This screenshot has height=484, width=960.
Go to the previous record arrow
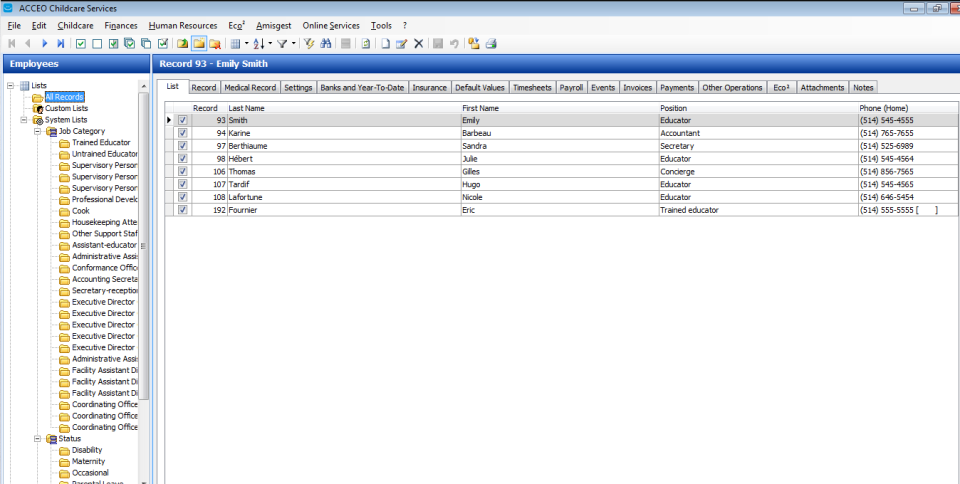click(x=28, y=43)
